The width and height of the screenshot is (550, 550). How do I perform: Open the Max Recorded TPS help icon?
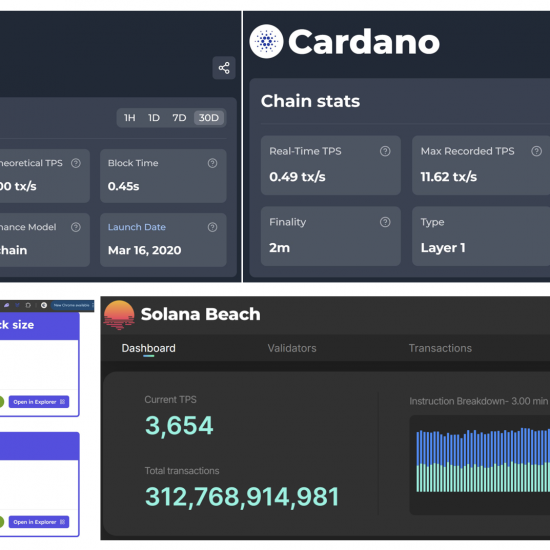(x=536, y=151)
